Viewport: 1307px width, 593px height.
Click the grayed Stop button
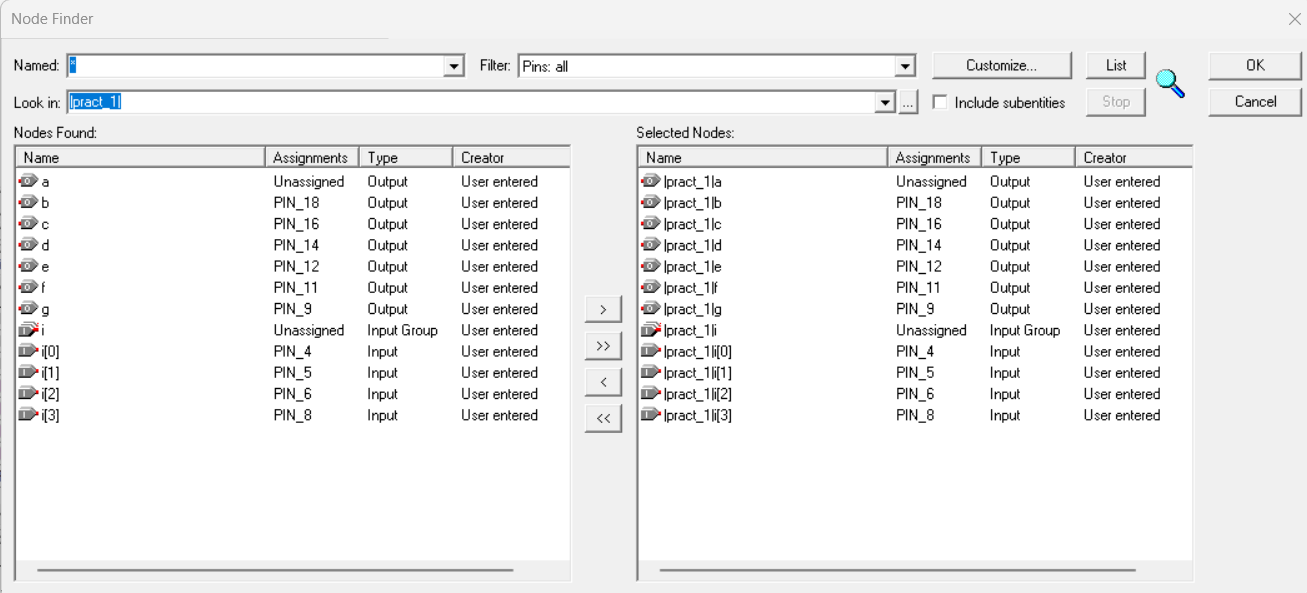pos(1116,101)
